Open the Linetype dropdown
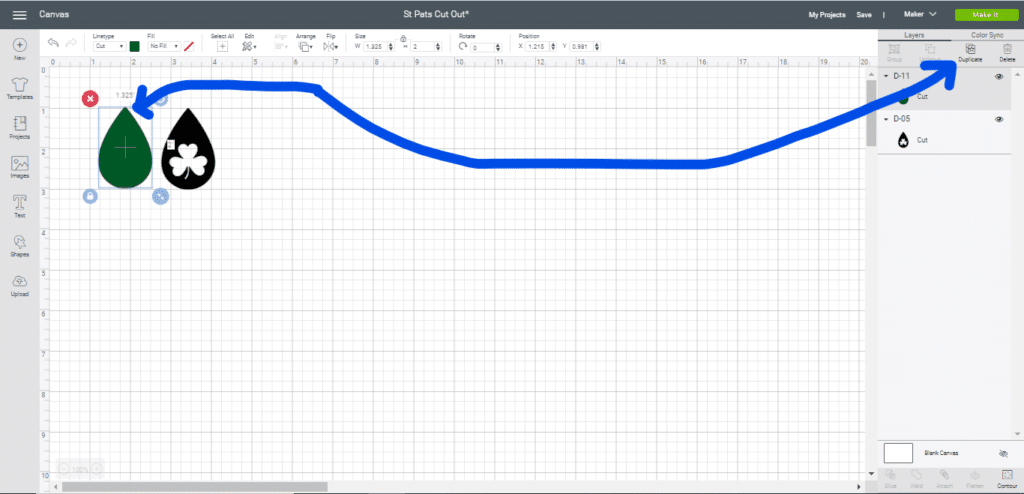The image size is (1024, 494). tap(108, 46)
